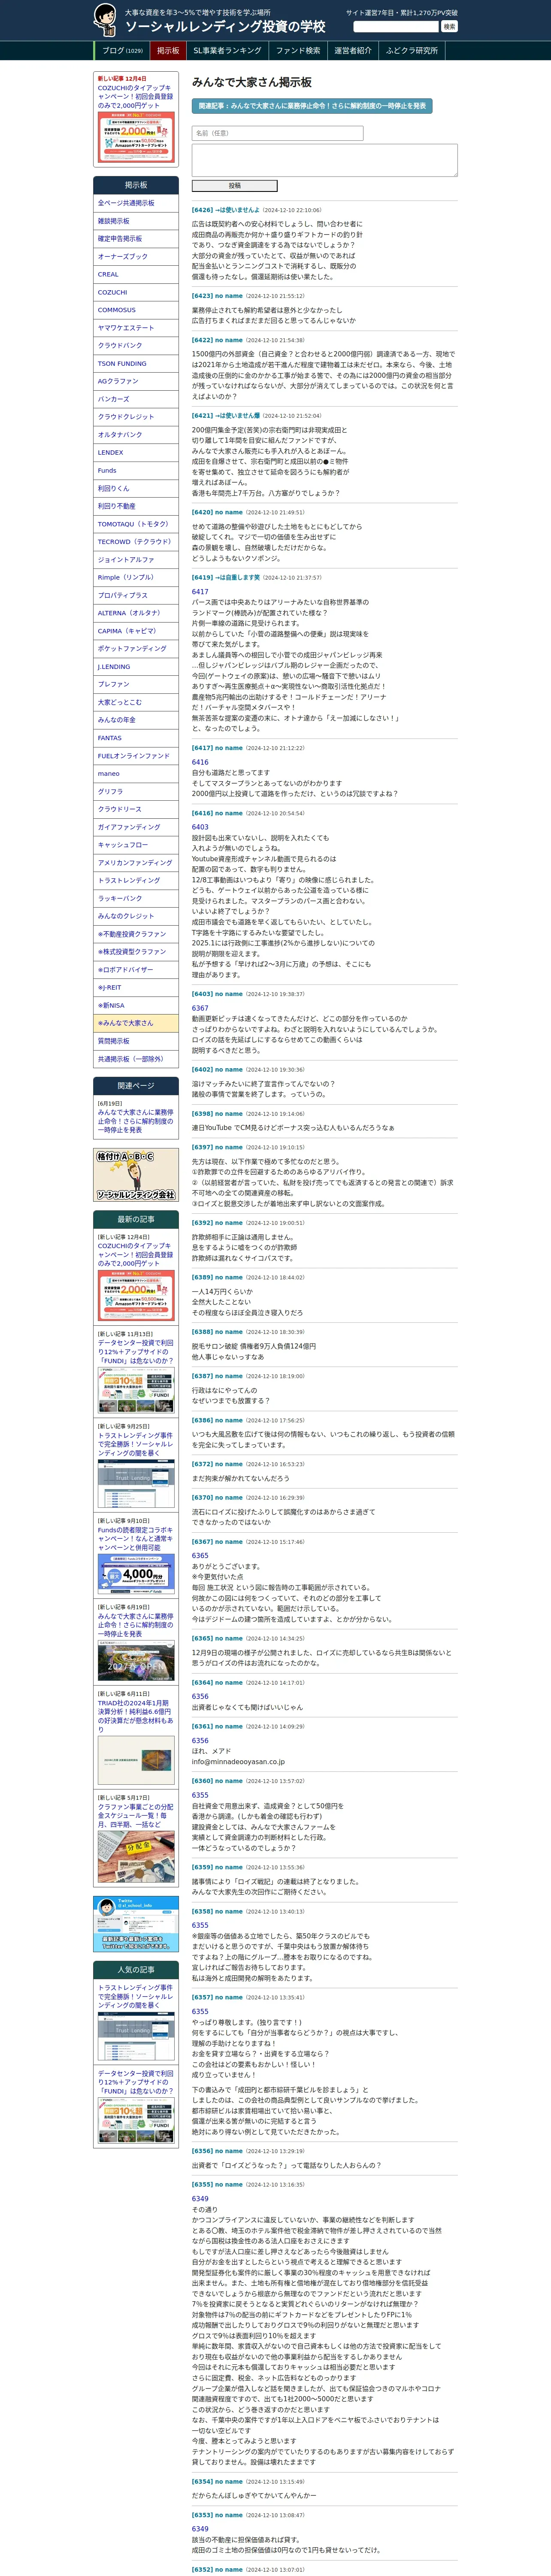
Task: Open バンカーズ board
Action: (x=136, y=399)
